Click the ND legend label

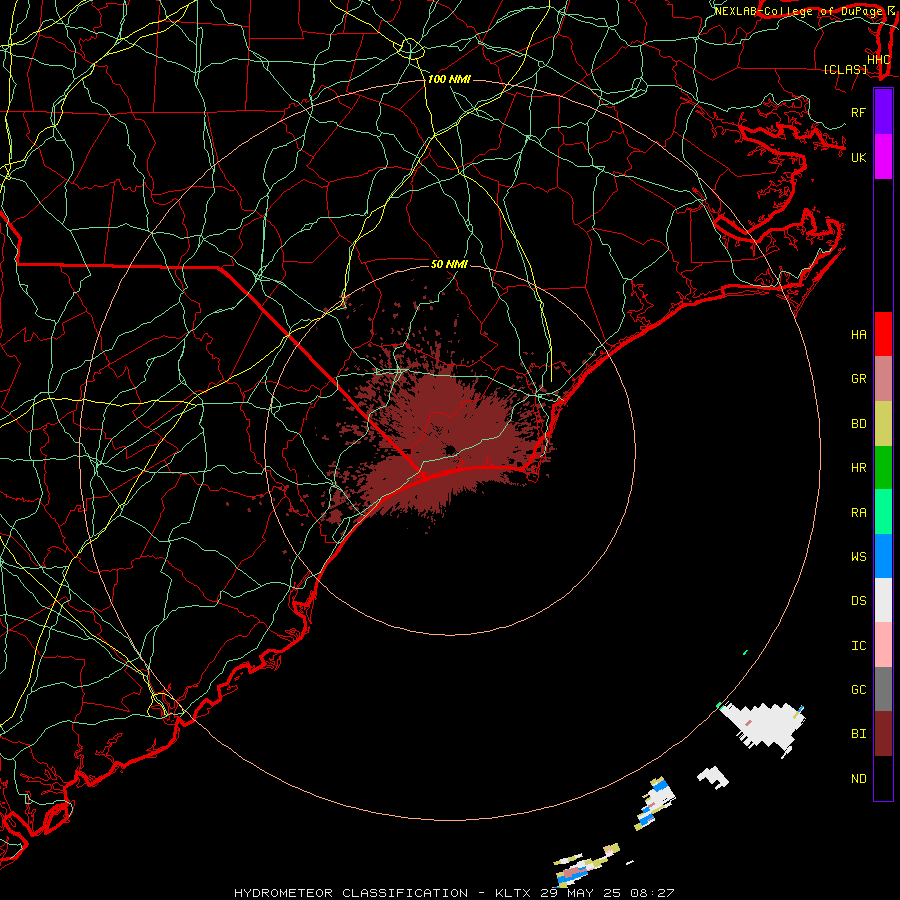pyautogui.click(x=858, y=779)
